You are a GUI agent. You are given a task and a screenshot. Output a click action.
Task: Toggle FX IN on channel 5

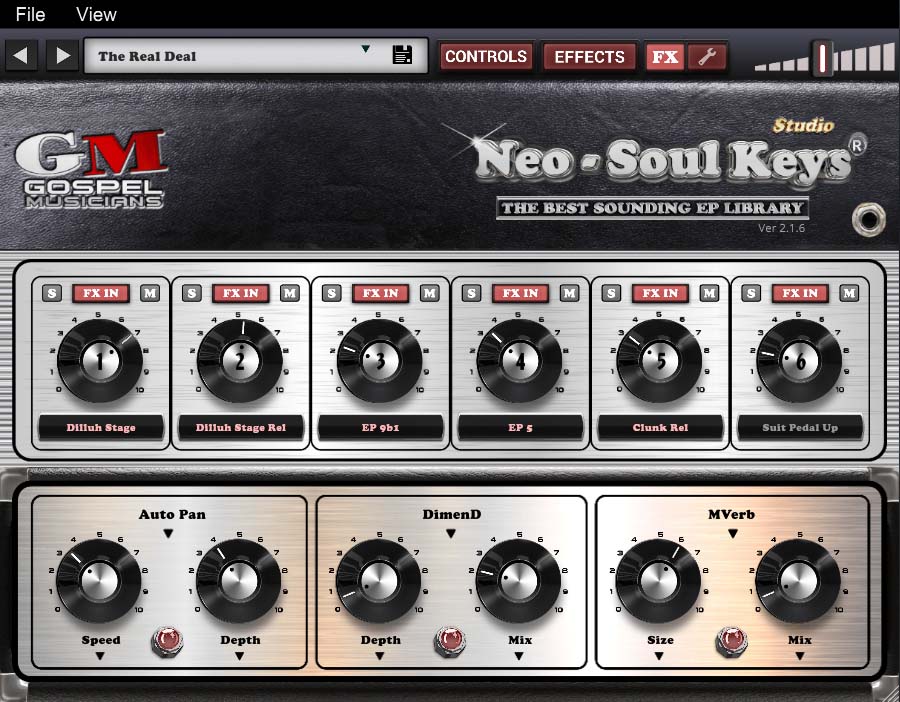(660, 293)
